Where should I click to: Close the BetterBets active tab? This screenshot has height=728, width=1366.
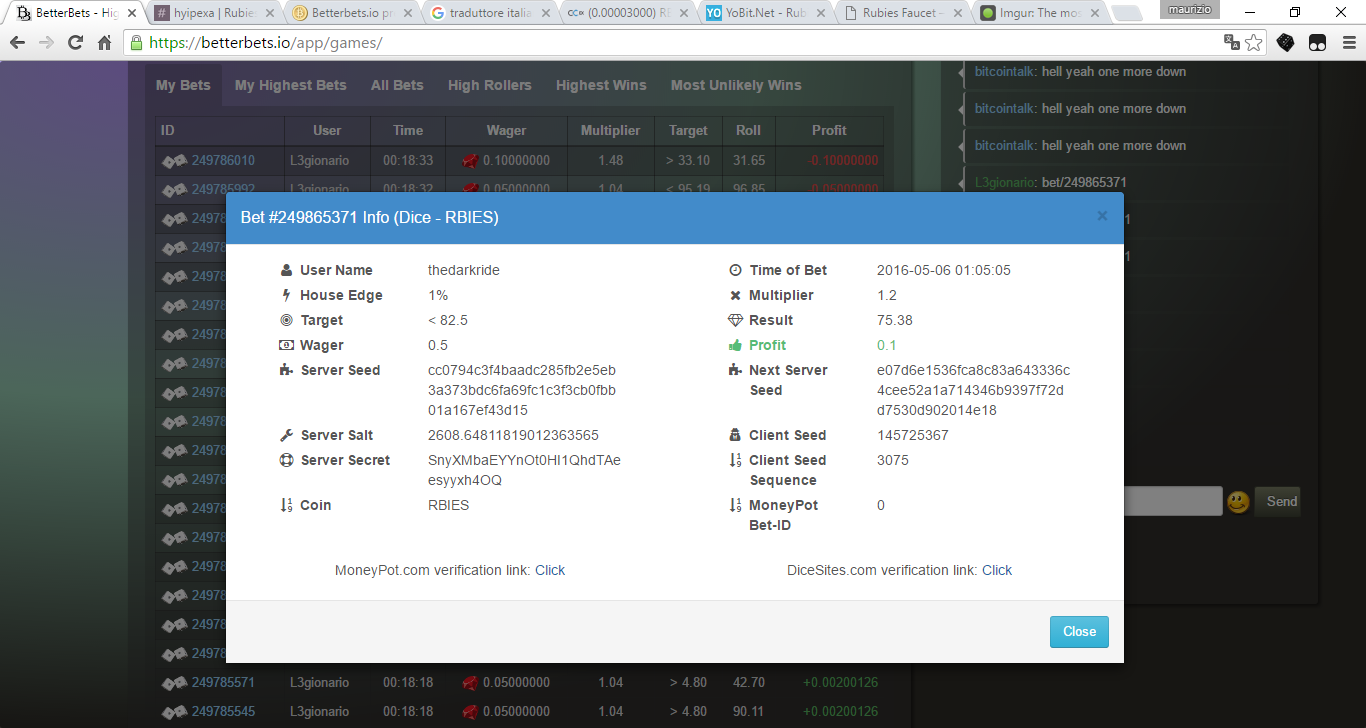131,14
